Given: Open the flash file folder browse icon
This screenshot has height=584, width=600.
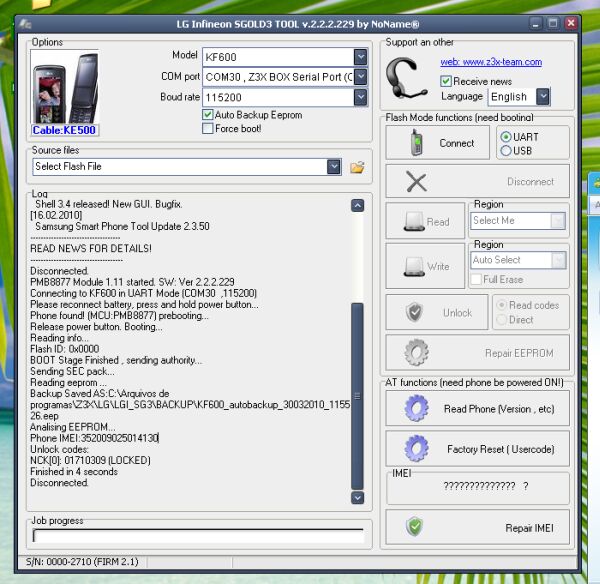Looking at the screenshot, I should 357,167.
